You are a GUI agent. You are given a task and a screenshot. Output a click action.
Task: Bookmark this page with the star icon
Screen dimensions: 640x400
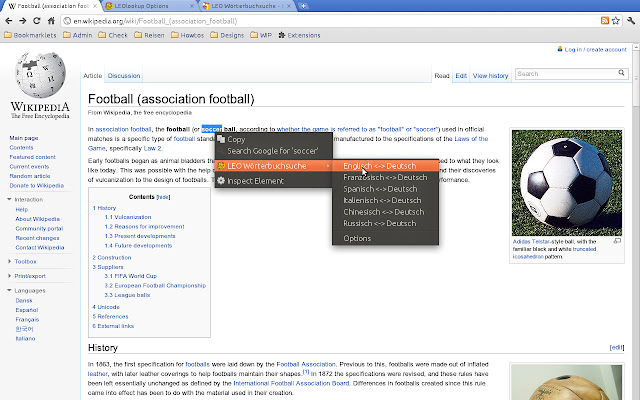click(x=616, y=21)
